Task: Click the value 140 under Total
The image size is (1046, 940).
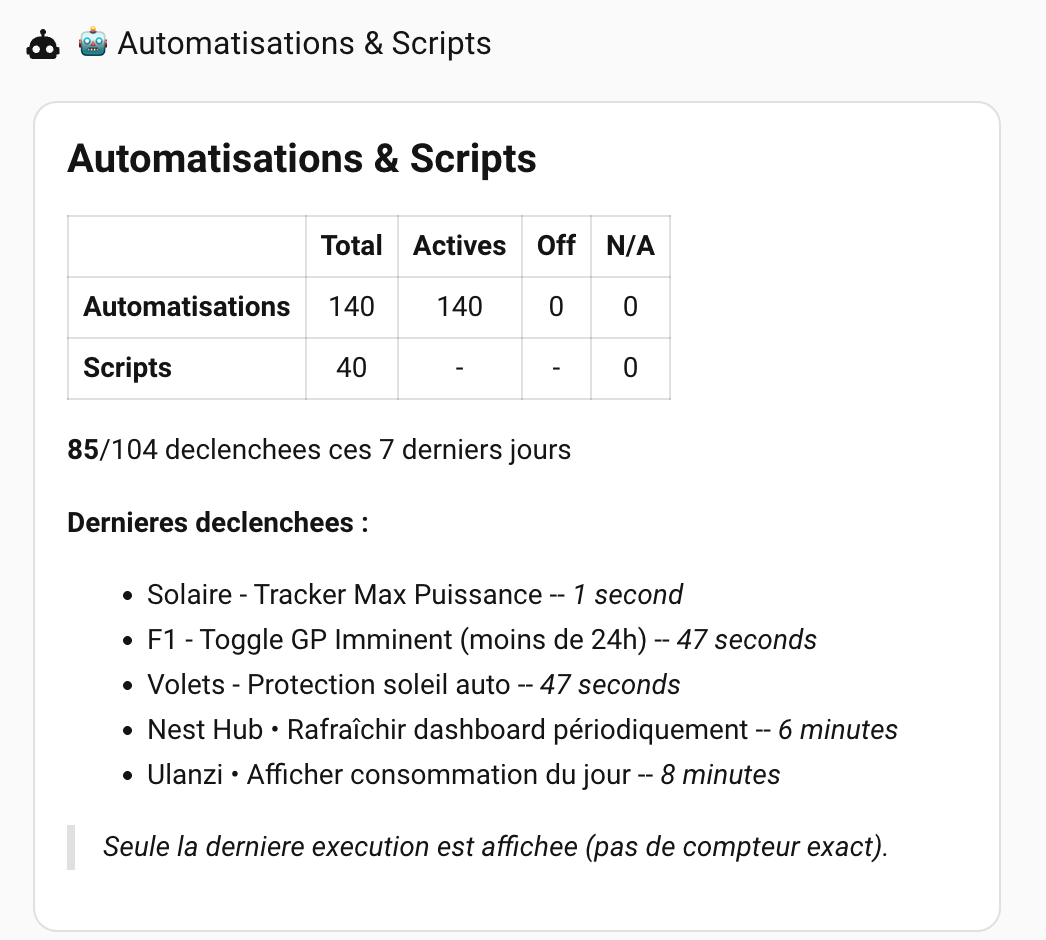Action: 351,307
